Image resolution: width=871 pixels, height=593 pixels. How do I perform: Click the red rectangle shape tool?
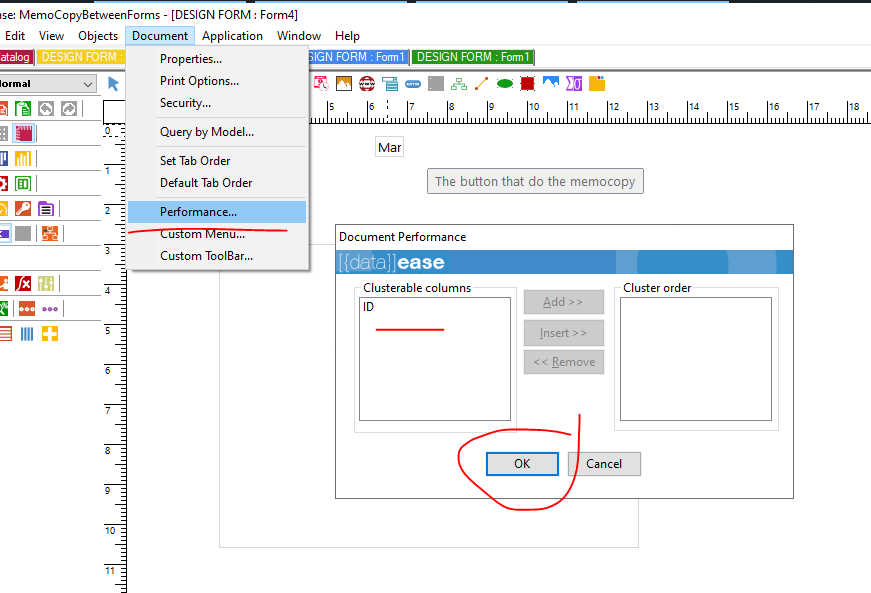tap(528, 84)
